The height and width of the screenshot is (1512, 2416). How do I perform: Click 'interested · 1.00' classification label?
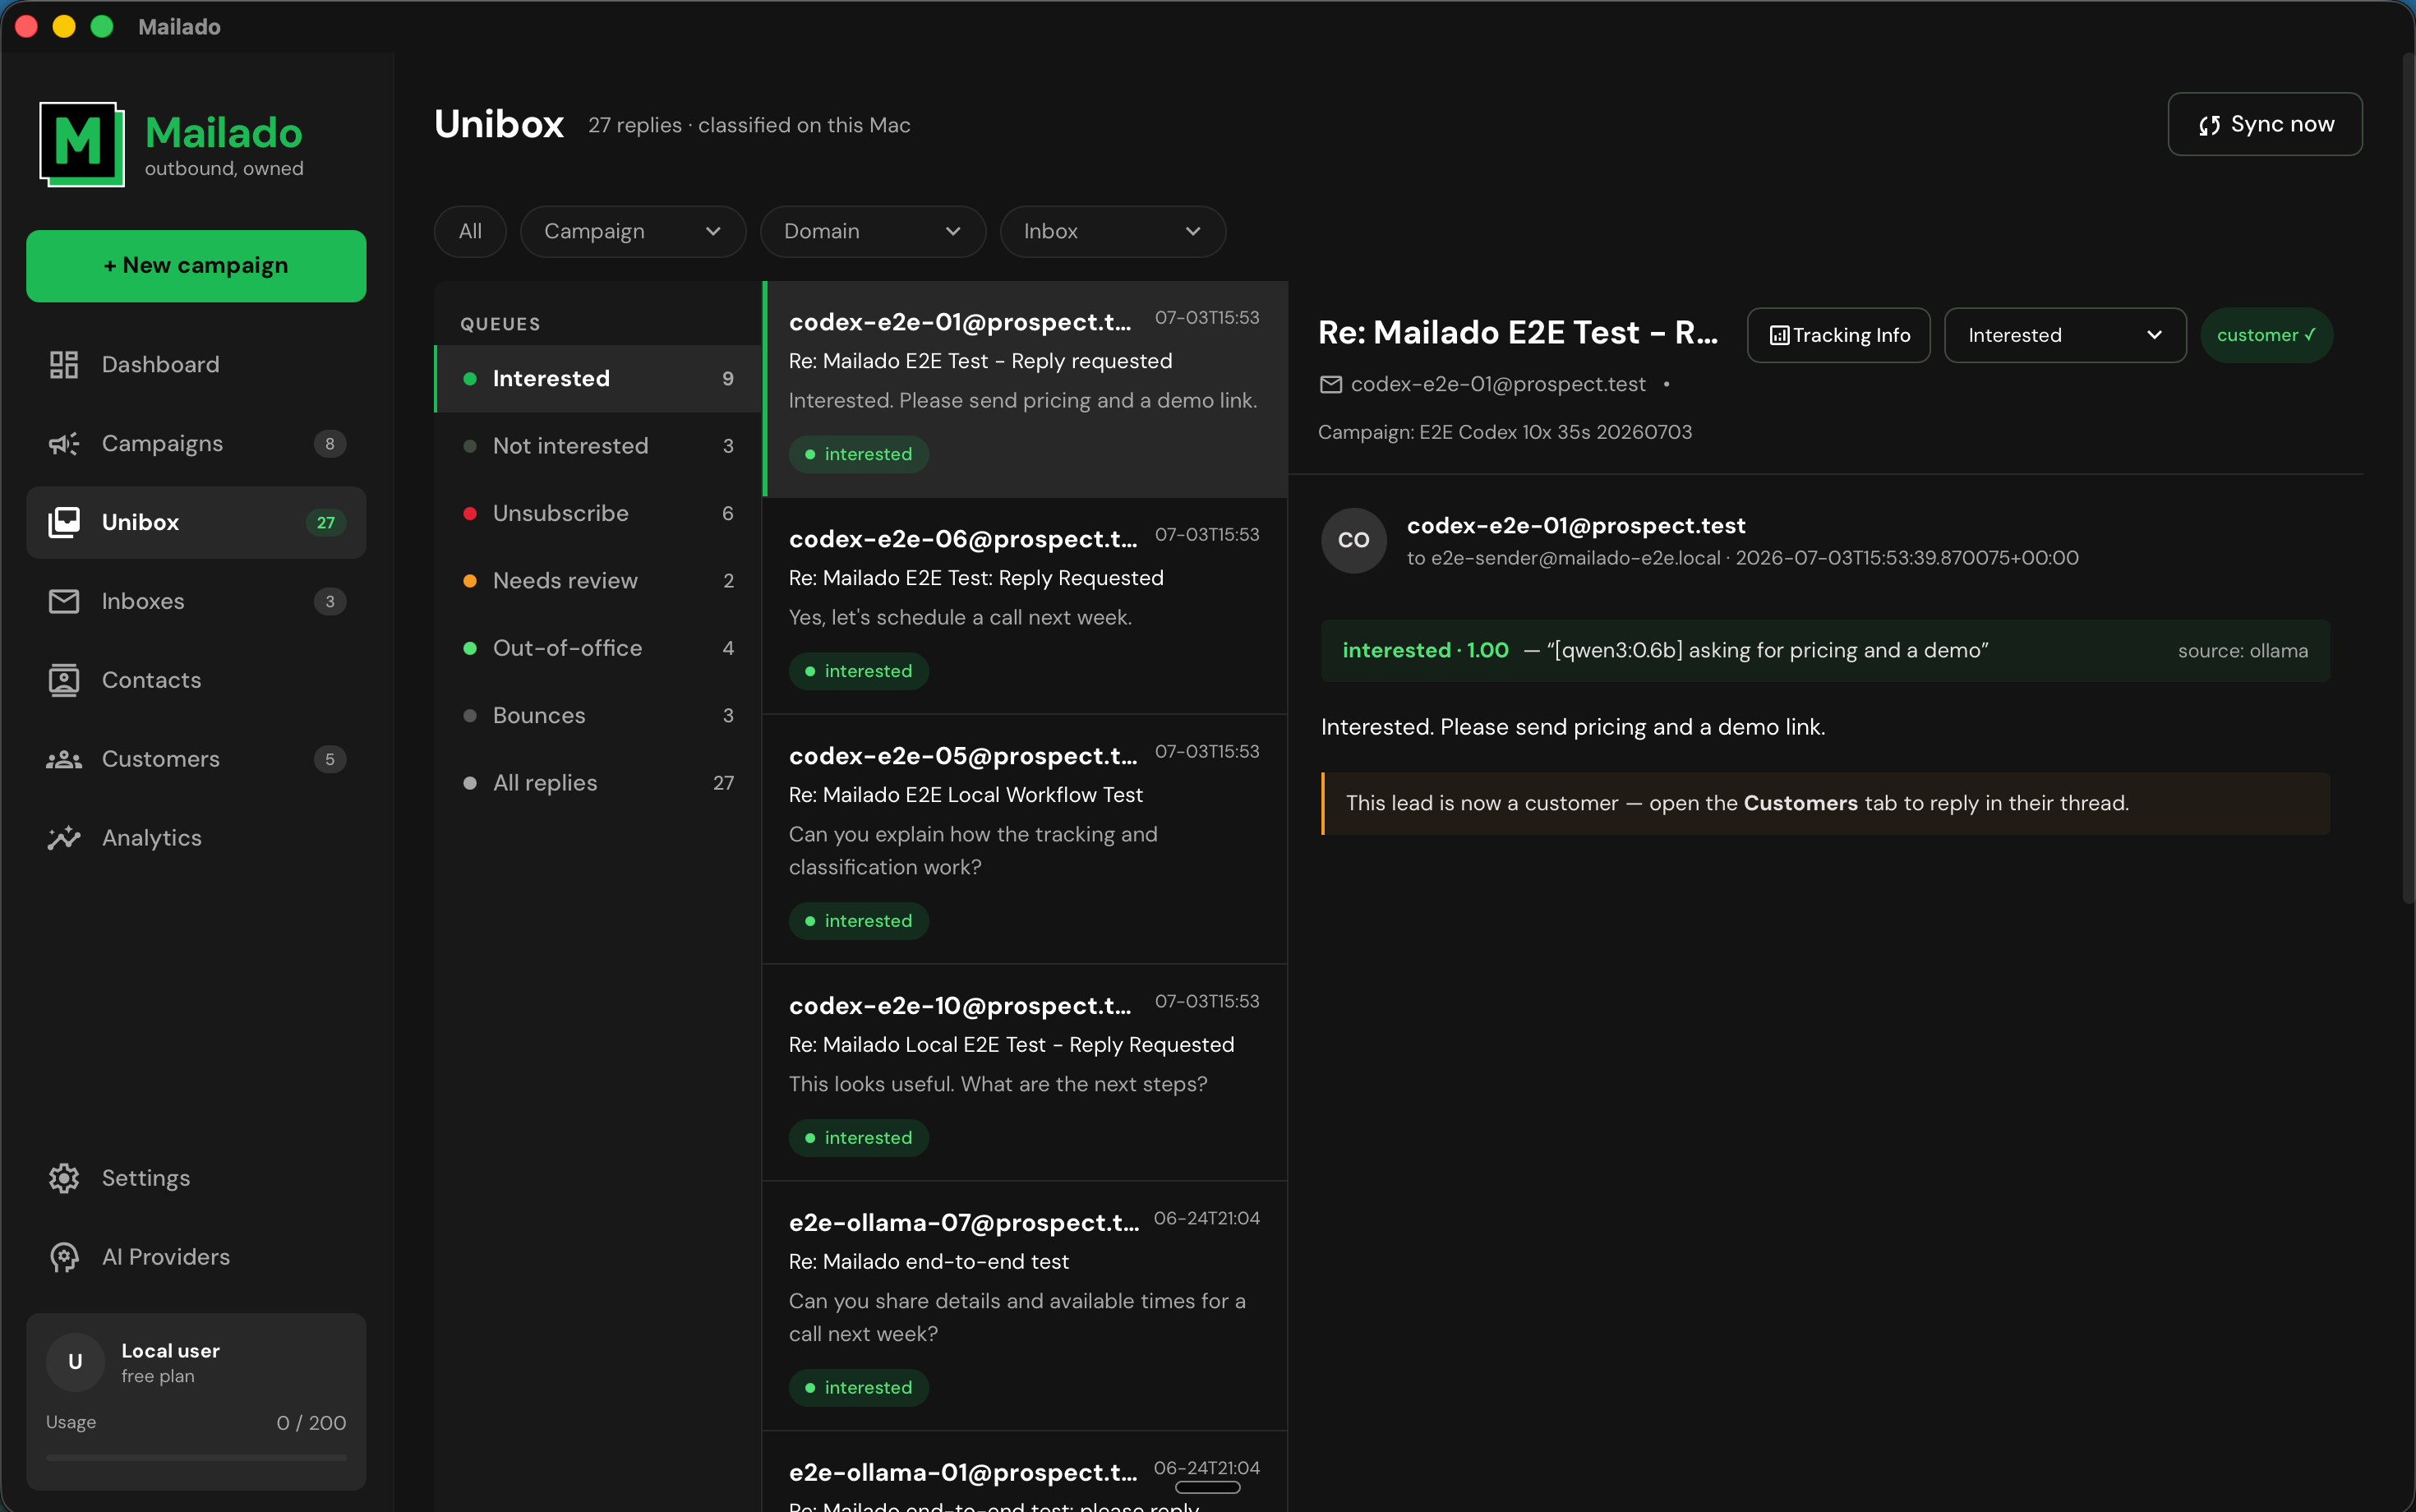(x=1425, y=651)
